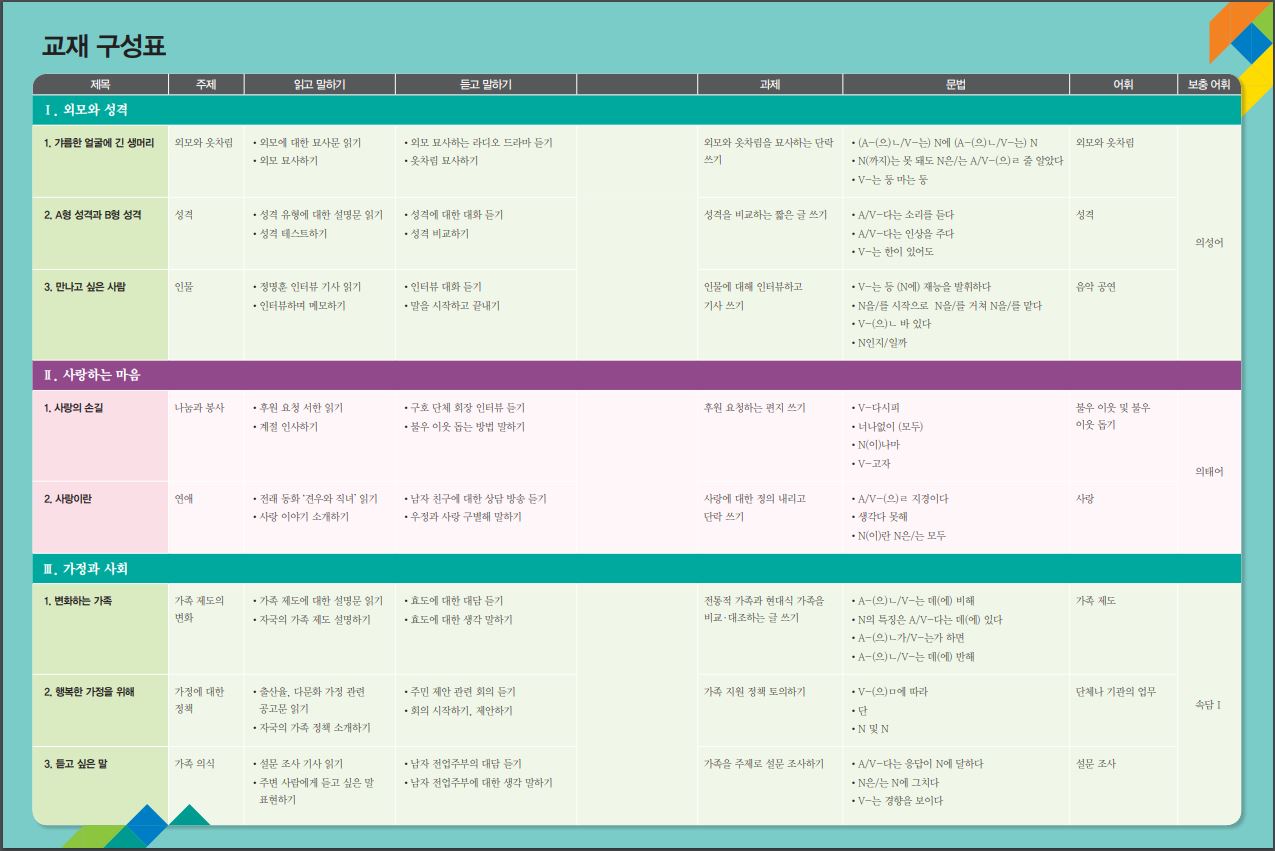
Task: Select the 주제 column header
Action: coord(206,85)
